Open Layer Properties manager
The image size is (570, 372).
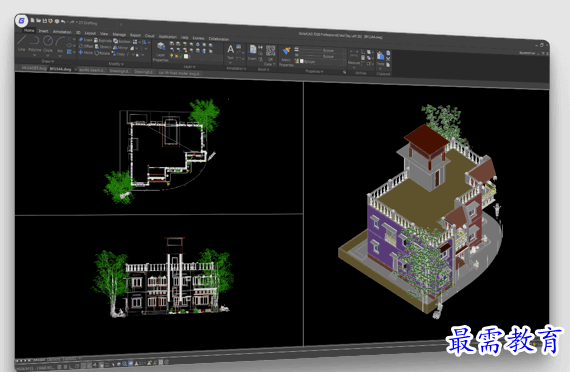tap(161, 51)
